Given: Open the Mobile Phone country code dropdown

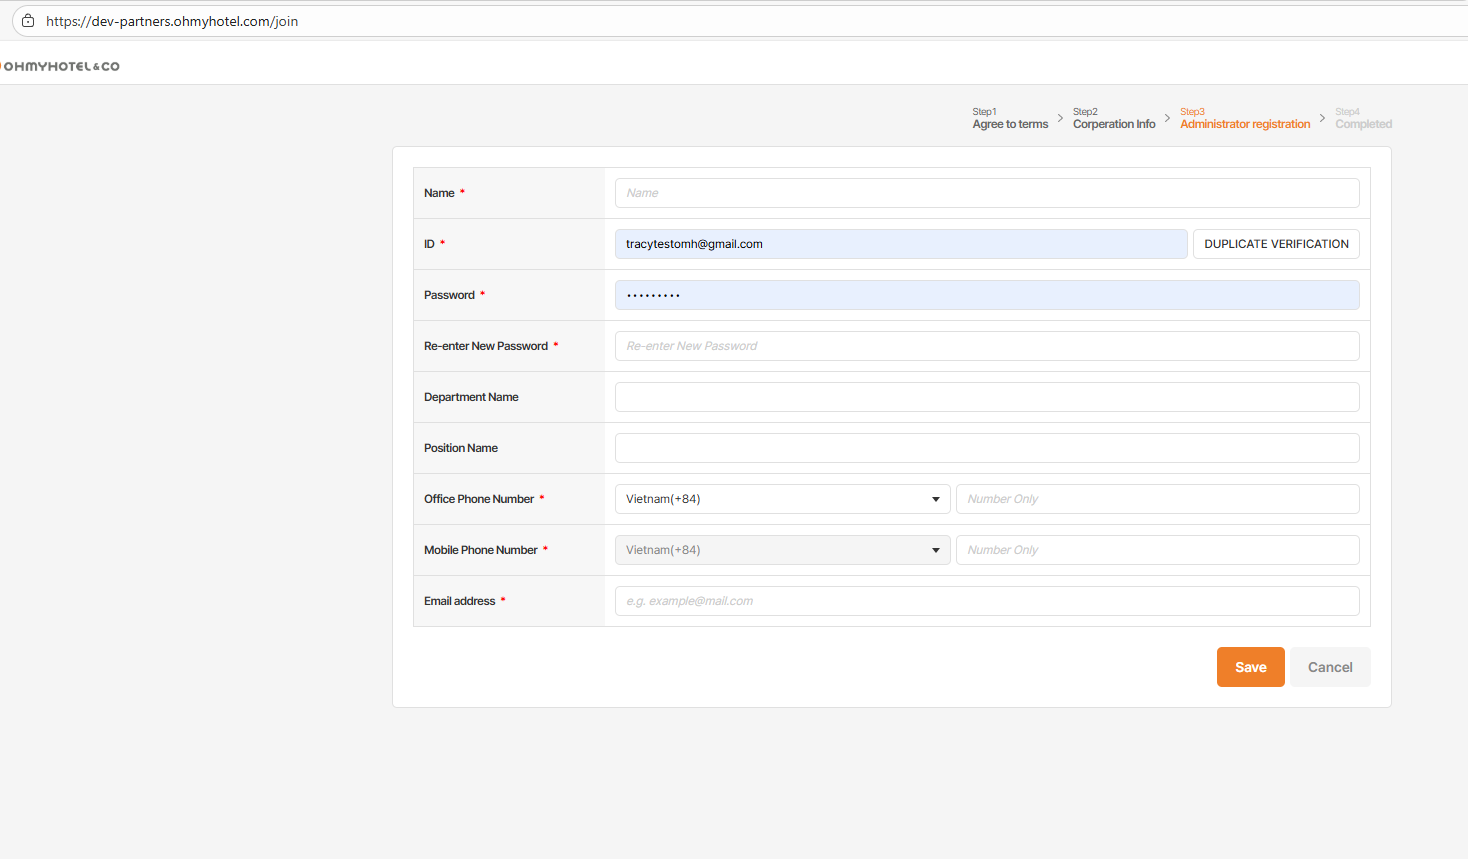Looking at the screenshot, I should click(x=782, y=550).
